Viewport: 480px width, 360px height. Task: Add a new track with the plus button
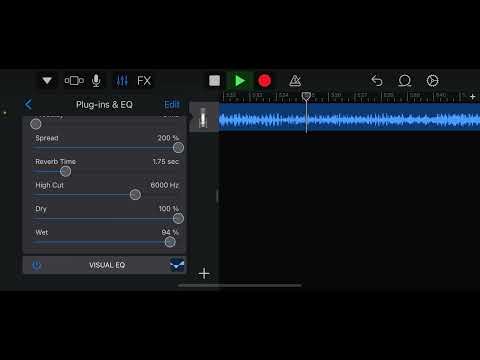[x=204, y=274]
